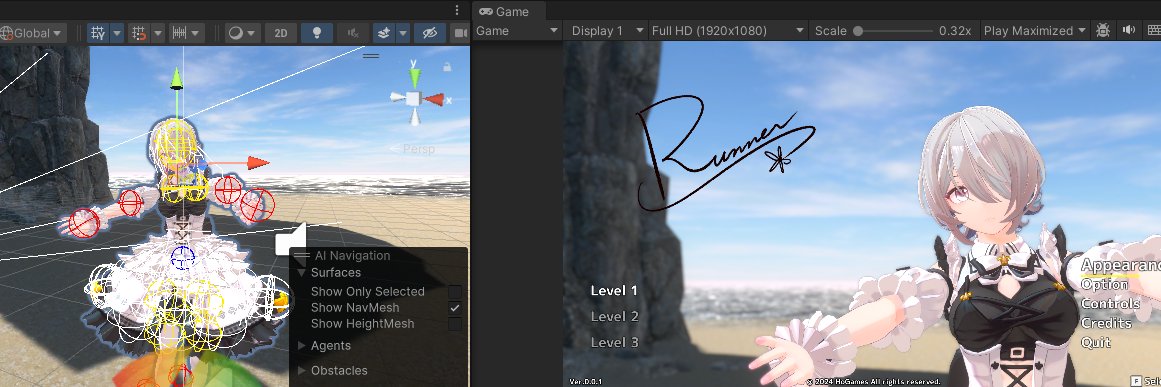
Task: Select Level 2 in game menu
Action: [614, 317]
